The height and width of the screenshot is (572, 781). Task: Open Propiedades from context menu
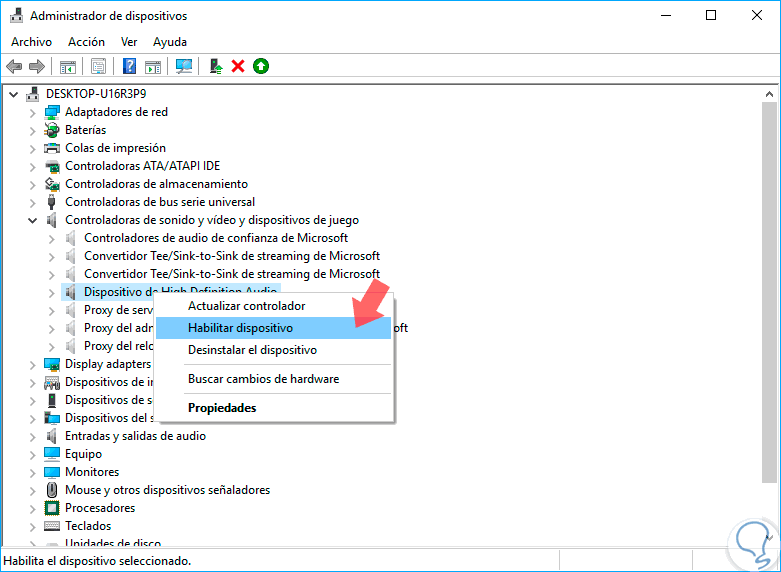[x=273, y=408]
